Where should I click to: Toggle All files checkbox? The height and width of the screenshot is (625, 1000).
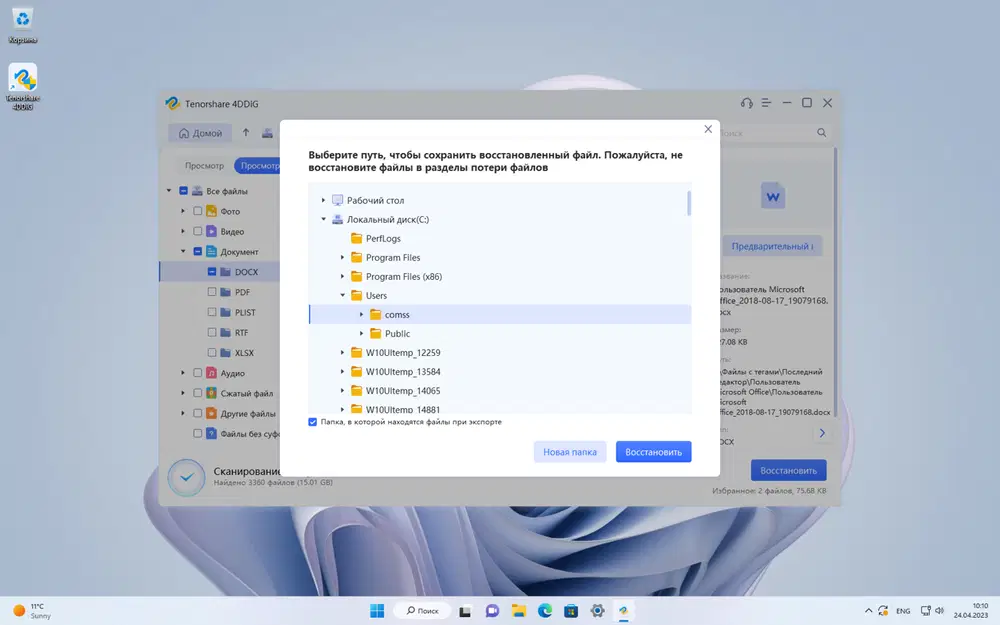pos(184,191)
